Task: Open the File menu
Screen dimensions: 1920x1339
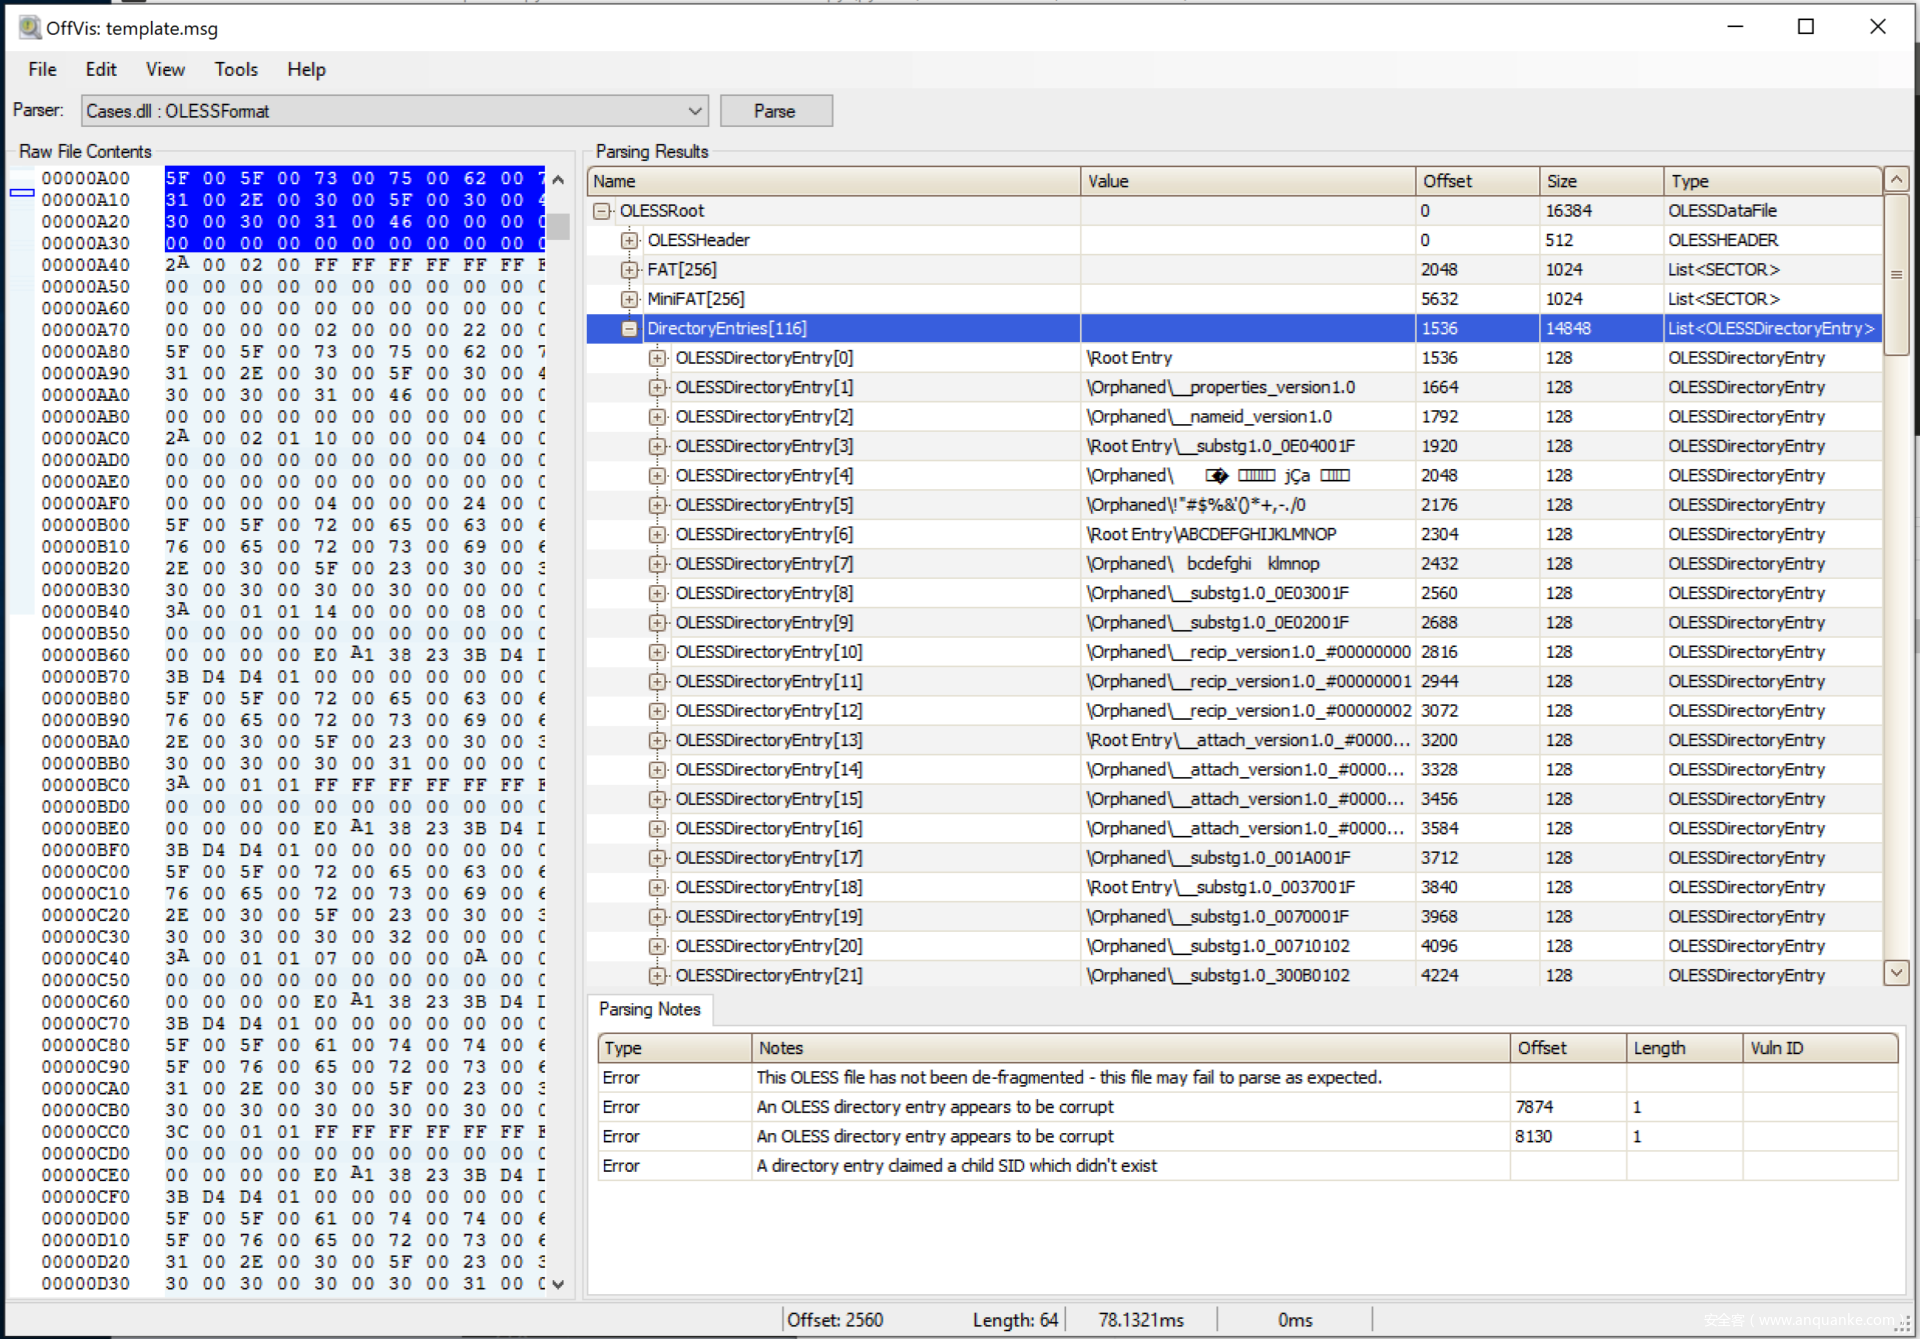Action: [x=42, y=69]
